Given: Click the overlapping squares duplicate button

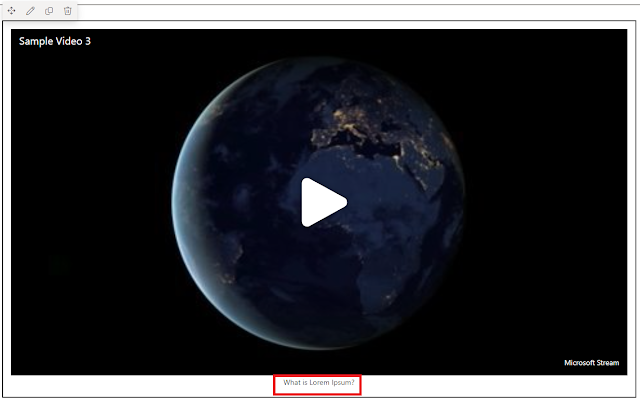Looking at the screenshot, I should (49, 11).
